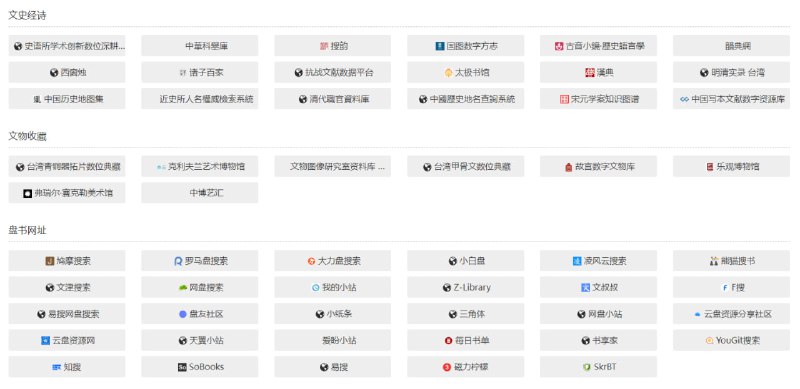Click the 我的小站 icon
800x389 pixels.
316,288
